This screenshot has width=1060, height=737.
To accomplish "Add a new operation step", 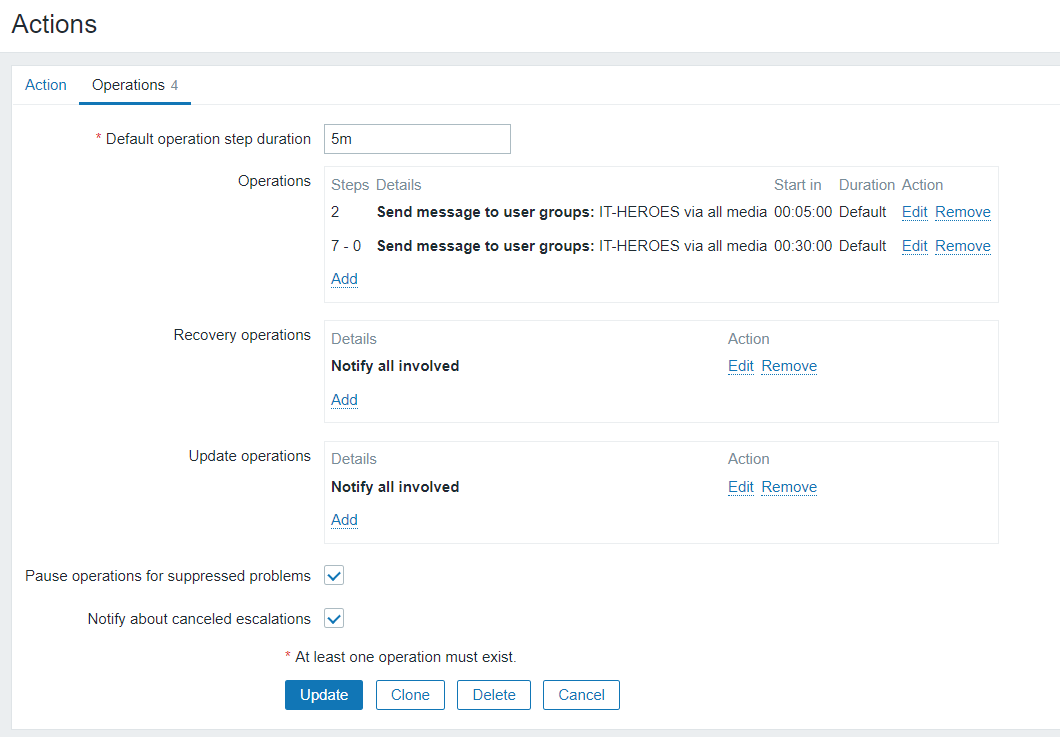I will [x=344, y=279].
